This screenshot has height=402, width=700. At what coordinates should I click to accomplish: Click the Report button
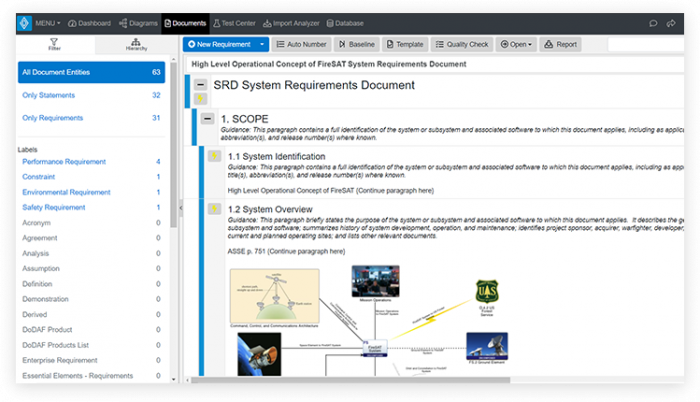[x=560, y=44]
